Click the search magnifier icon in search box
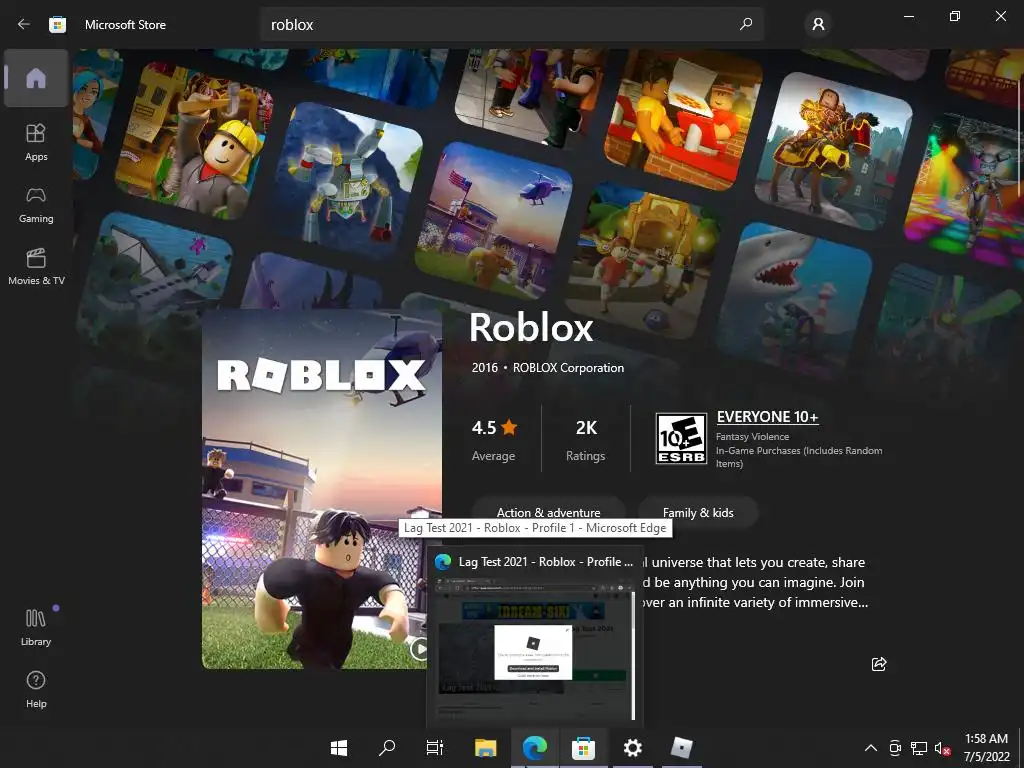 [x=746, y=24]
